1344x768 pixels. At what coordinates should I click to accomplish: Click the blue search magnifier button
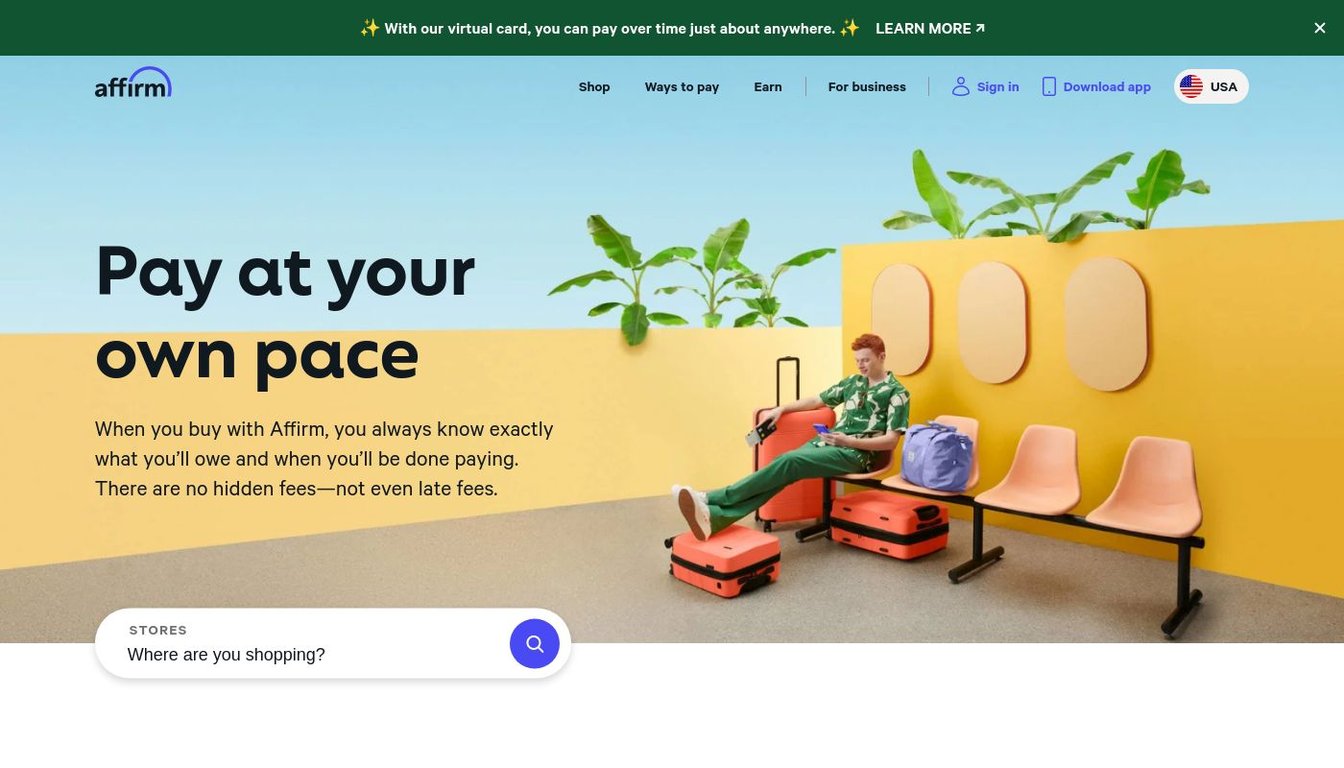click(x=535, y=644)
